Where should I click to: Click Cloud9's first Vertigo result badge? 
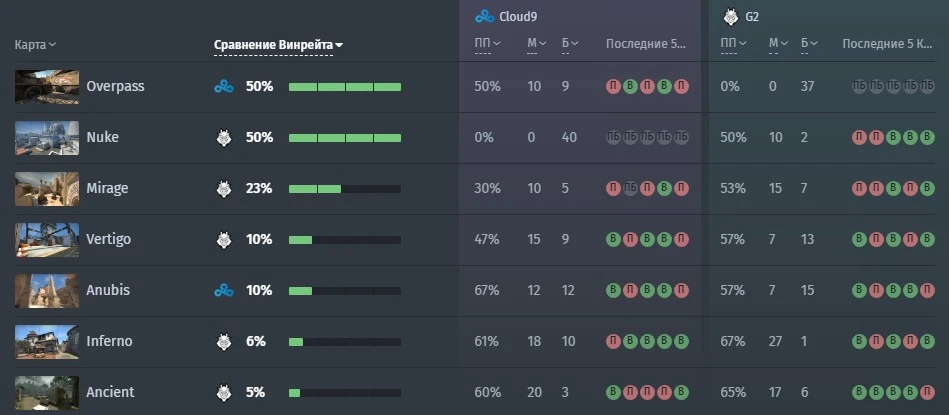[x=614, y=239]
